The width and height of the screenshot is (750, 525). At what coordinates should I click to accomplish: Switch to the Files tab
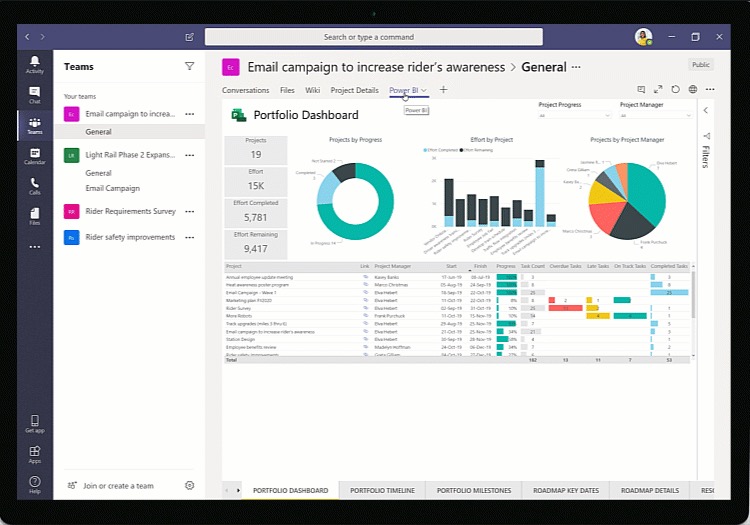(287, 90)
